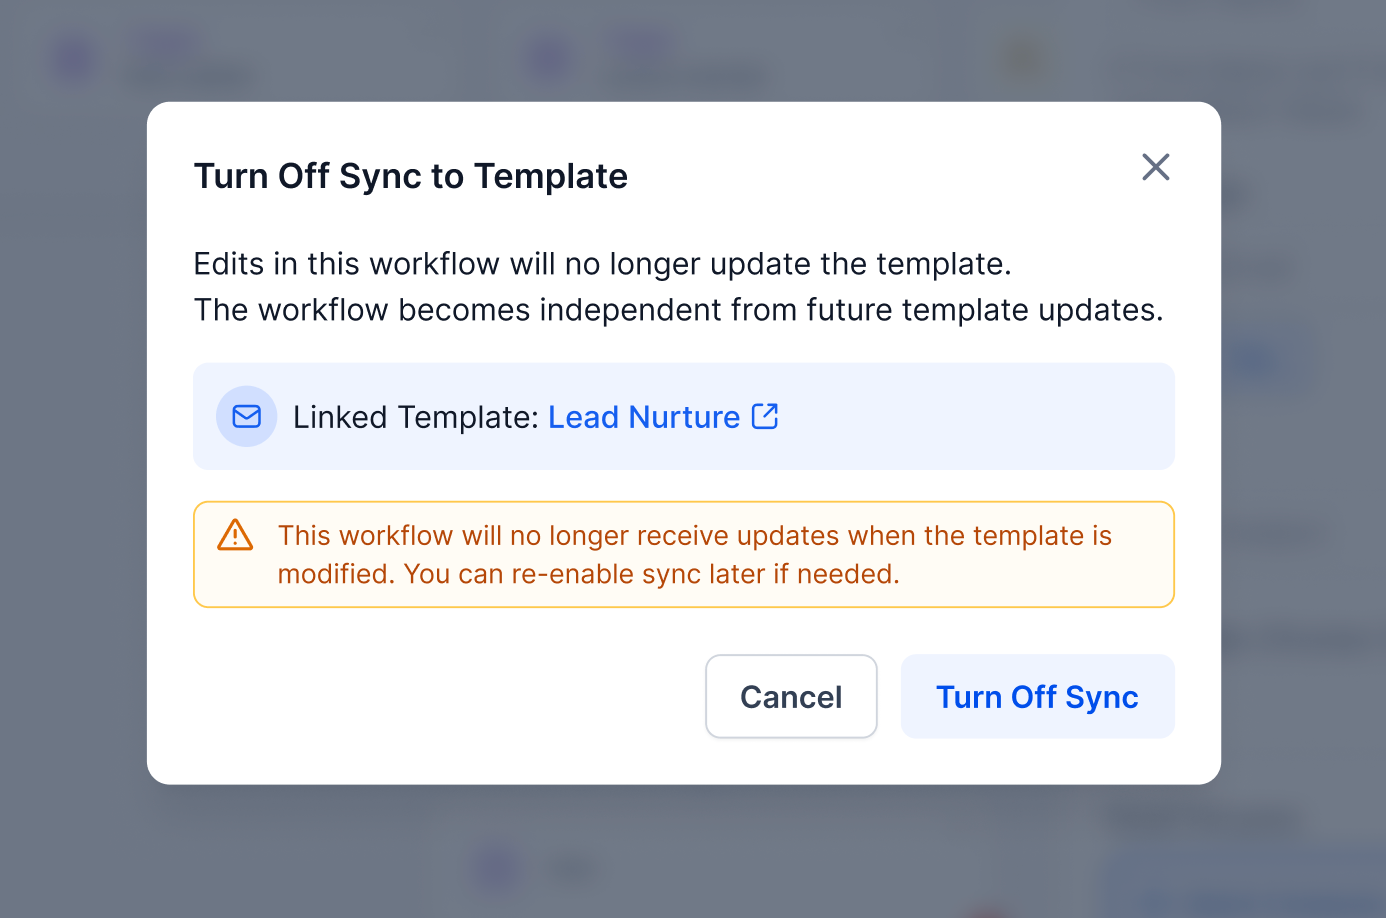Click the 're-enable sync later' warning line
Viewport: 1386px width, 918px height.
point(588,574)
